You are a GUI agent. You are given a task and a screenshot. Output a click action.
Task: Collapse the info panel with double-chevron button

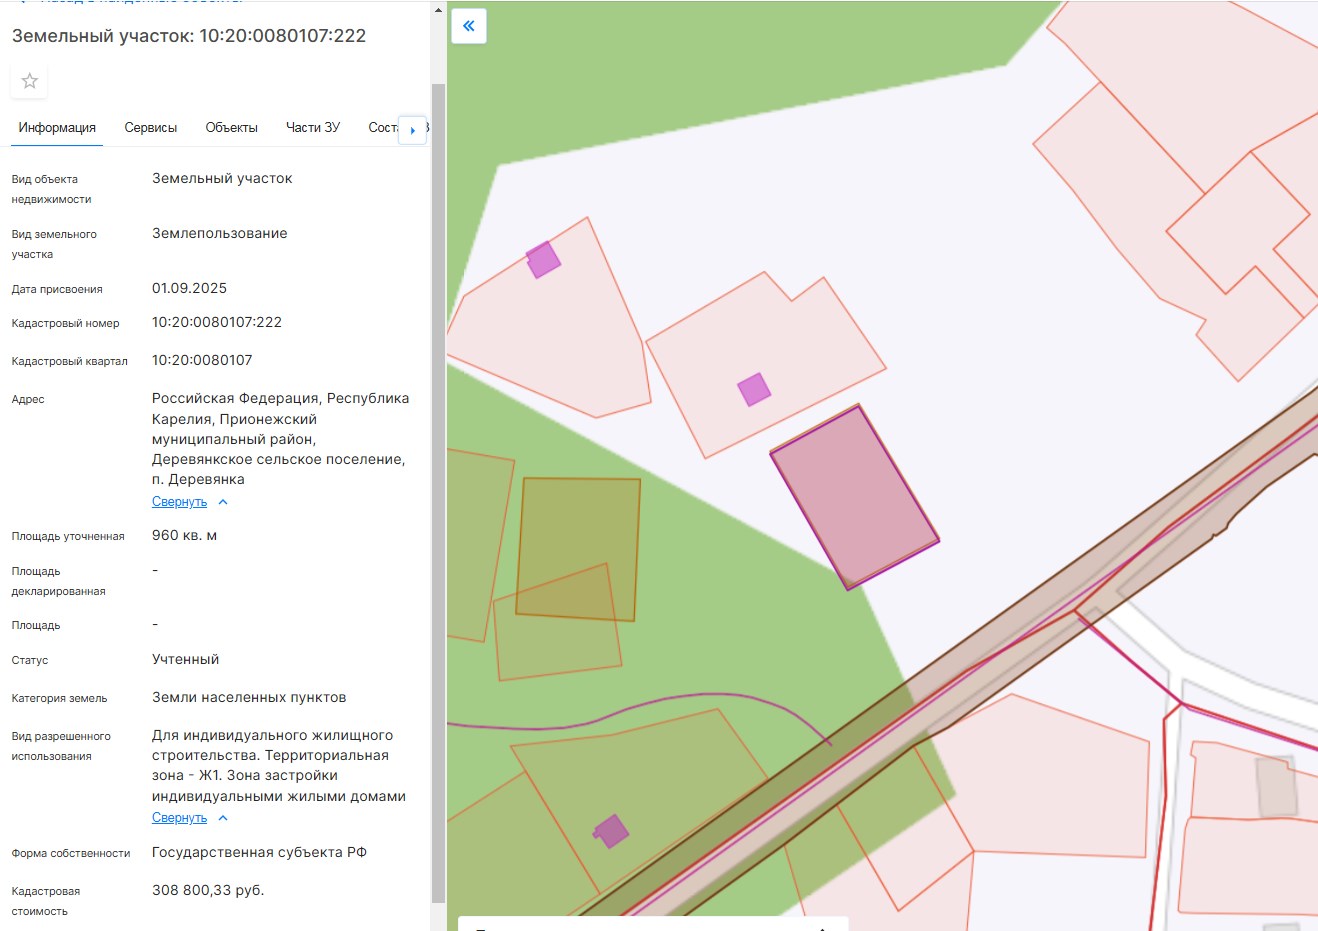(x=469, y=26)
